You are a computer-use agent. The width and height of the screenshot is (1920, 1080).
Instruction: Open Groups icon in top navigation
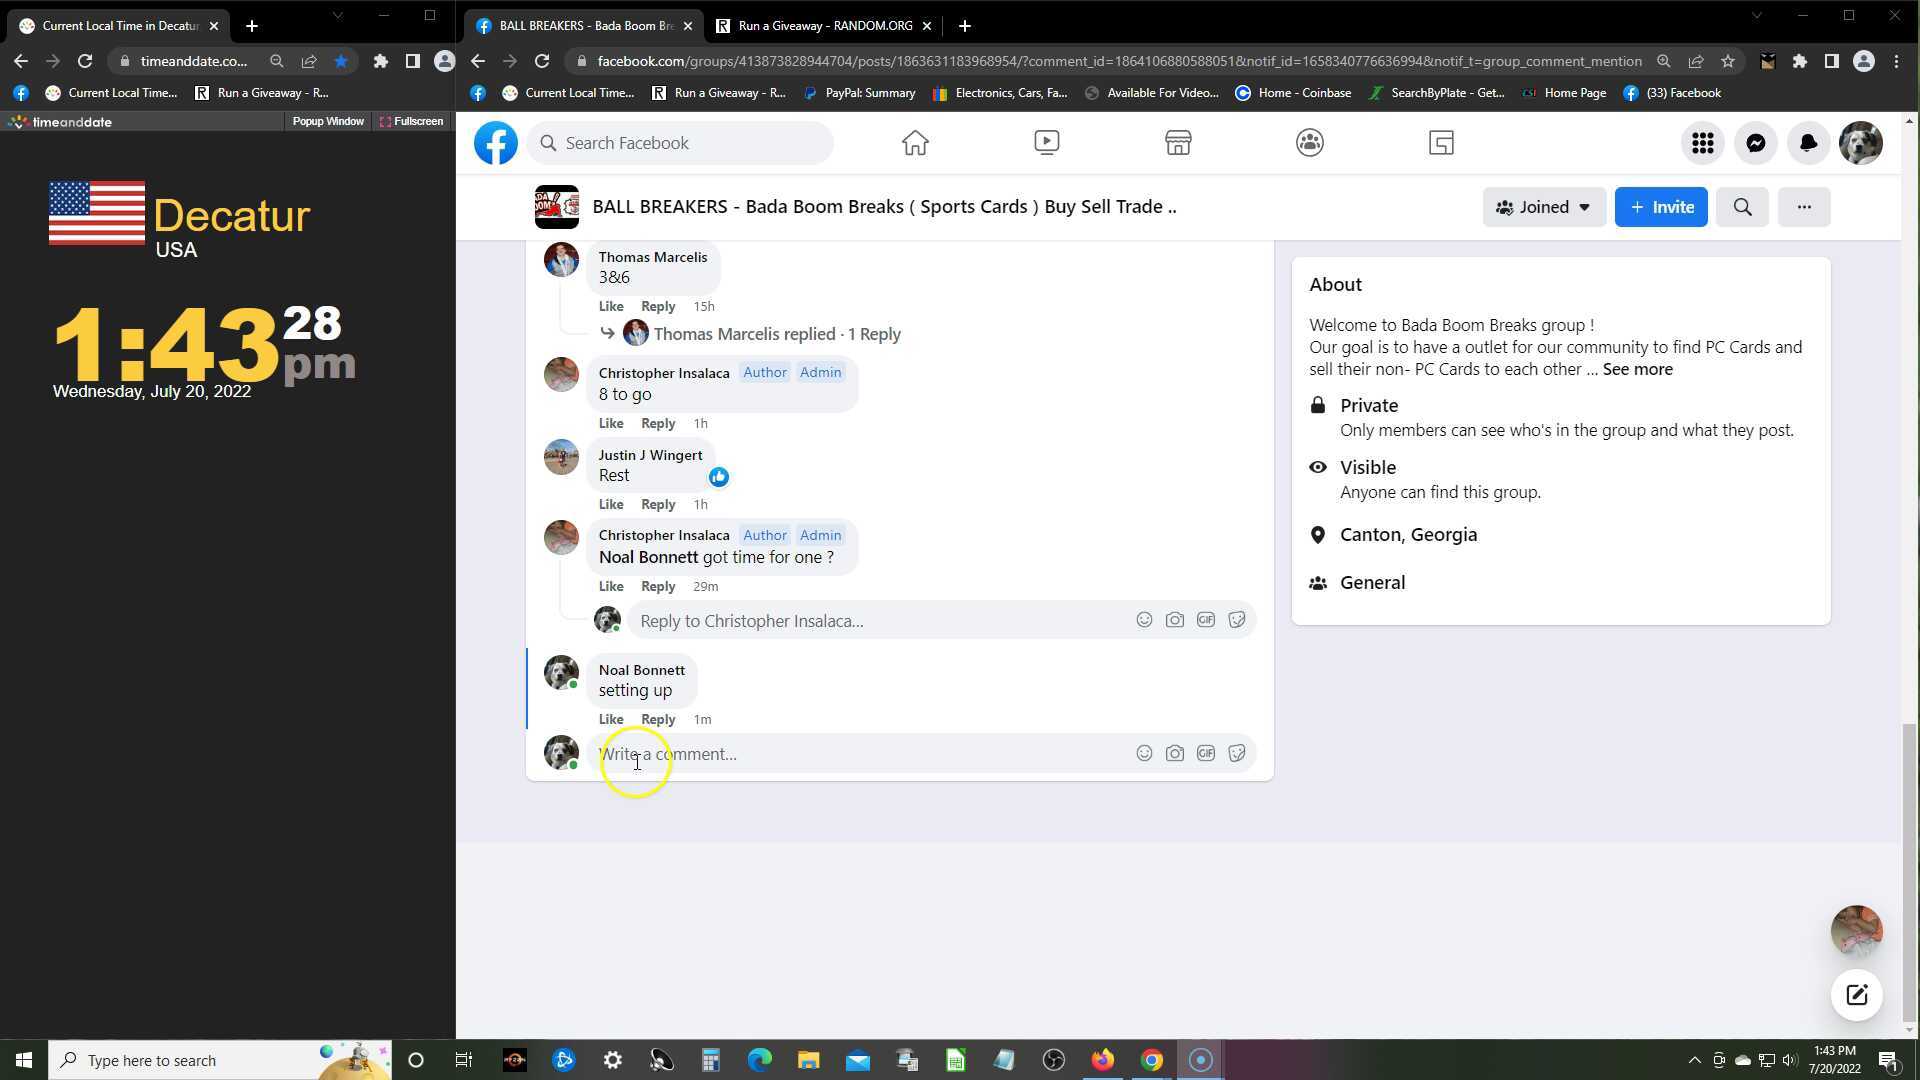pyautogui.click(x=1309, y=143)
